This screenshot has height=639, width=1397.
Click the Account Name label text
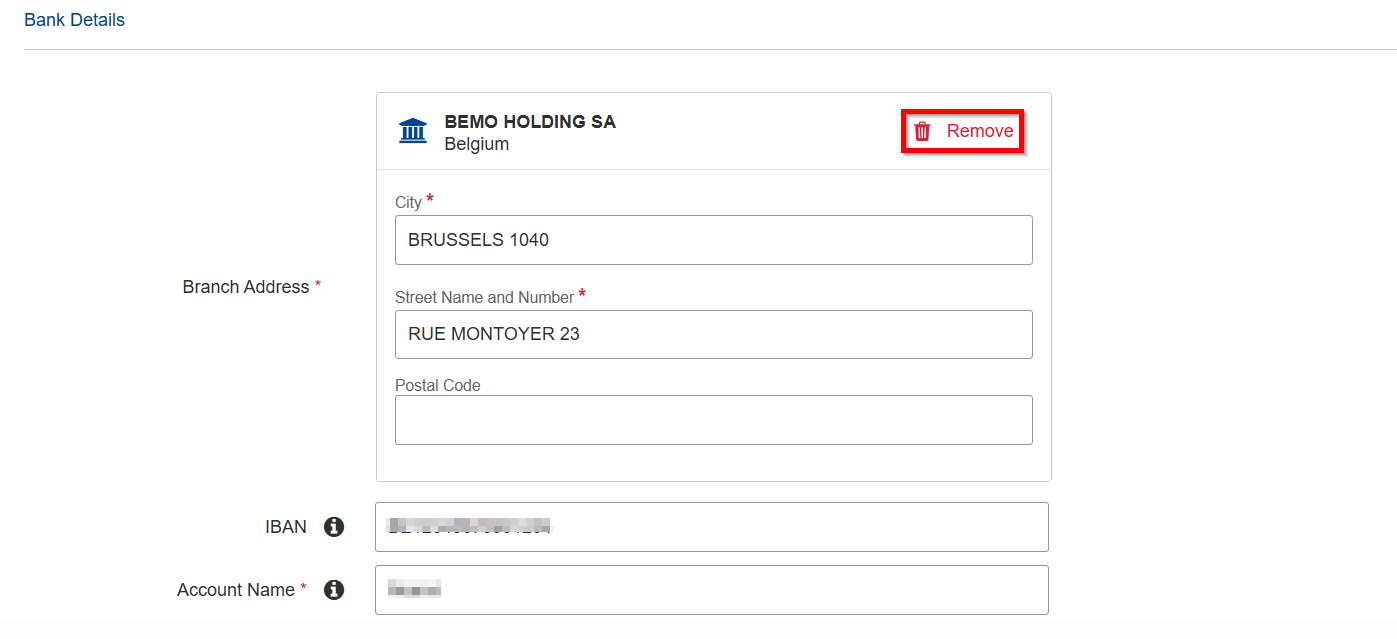(235, 590)
